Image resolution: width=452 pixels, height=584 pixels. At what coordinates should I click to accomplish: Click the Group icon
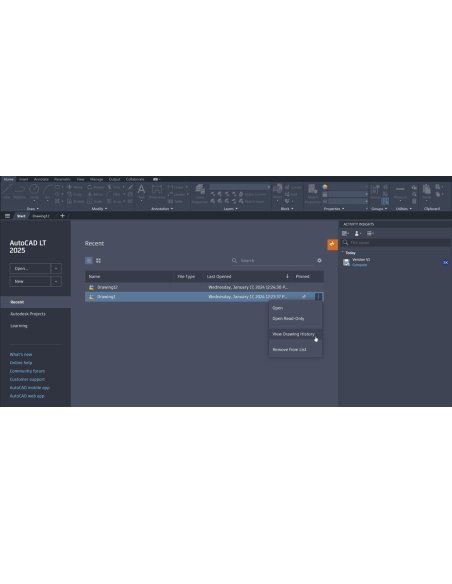375,191
